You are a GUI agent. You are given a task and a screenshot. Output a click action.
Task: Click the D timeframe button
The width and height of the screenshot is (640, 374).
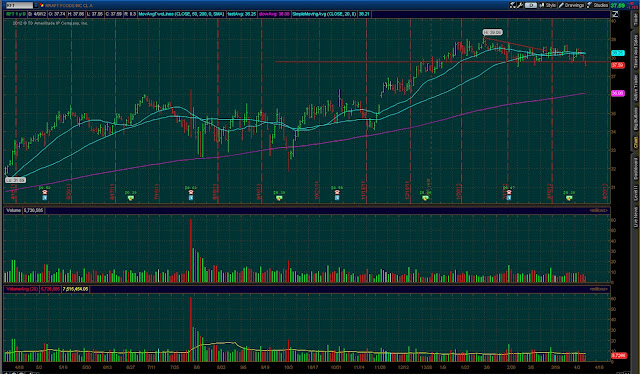[x=531, y=5]
